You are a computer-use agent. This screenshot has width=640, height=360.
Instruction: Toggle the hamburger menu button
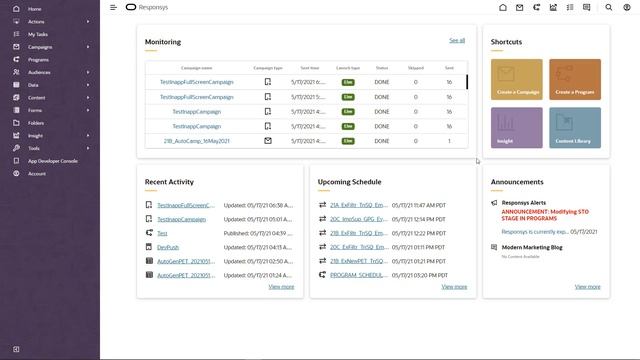(x=113, y=7)
